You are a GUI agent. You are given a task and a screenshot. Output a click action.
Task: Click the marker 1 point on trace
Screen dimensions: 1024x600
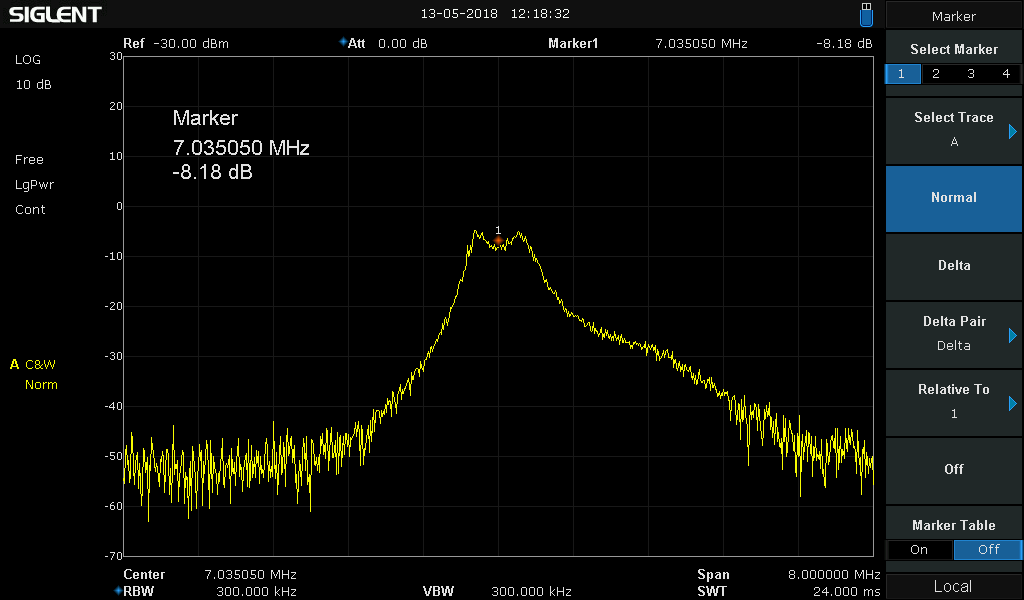[498, 241]
